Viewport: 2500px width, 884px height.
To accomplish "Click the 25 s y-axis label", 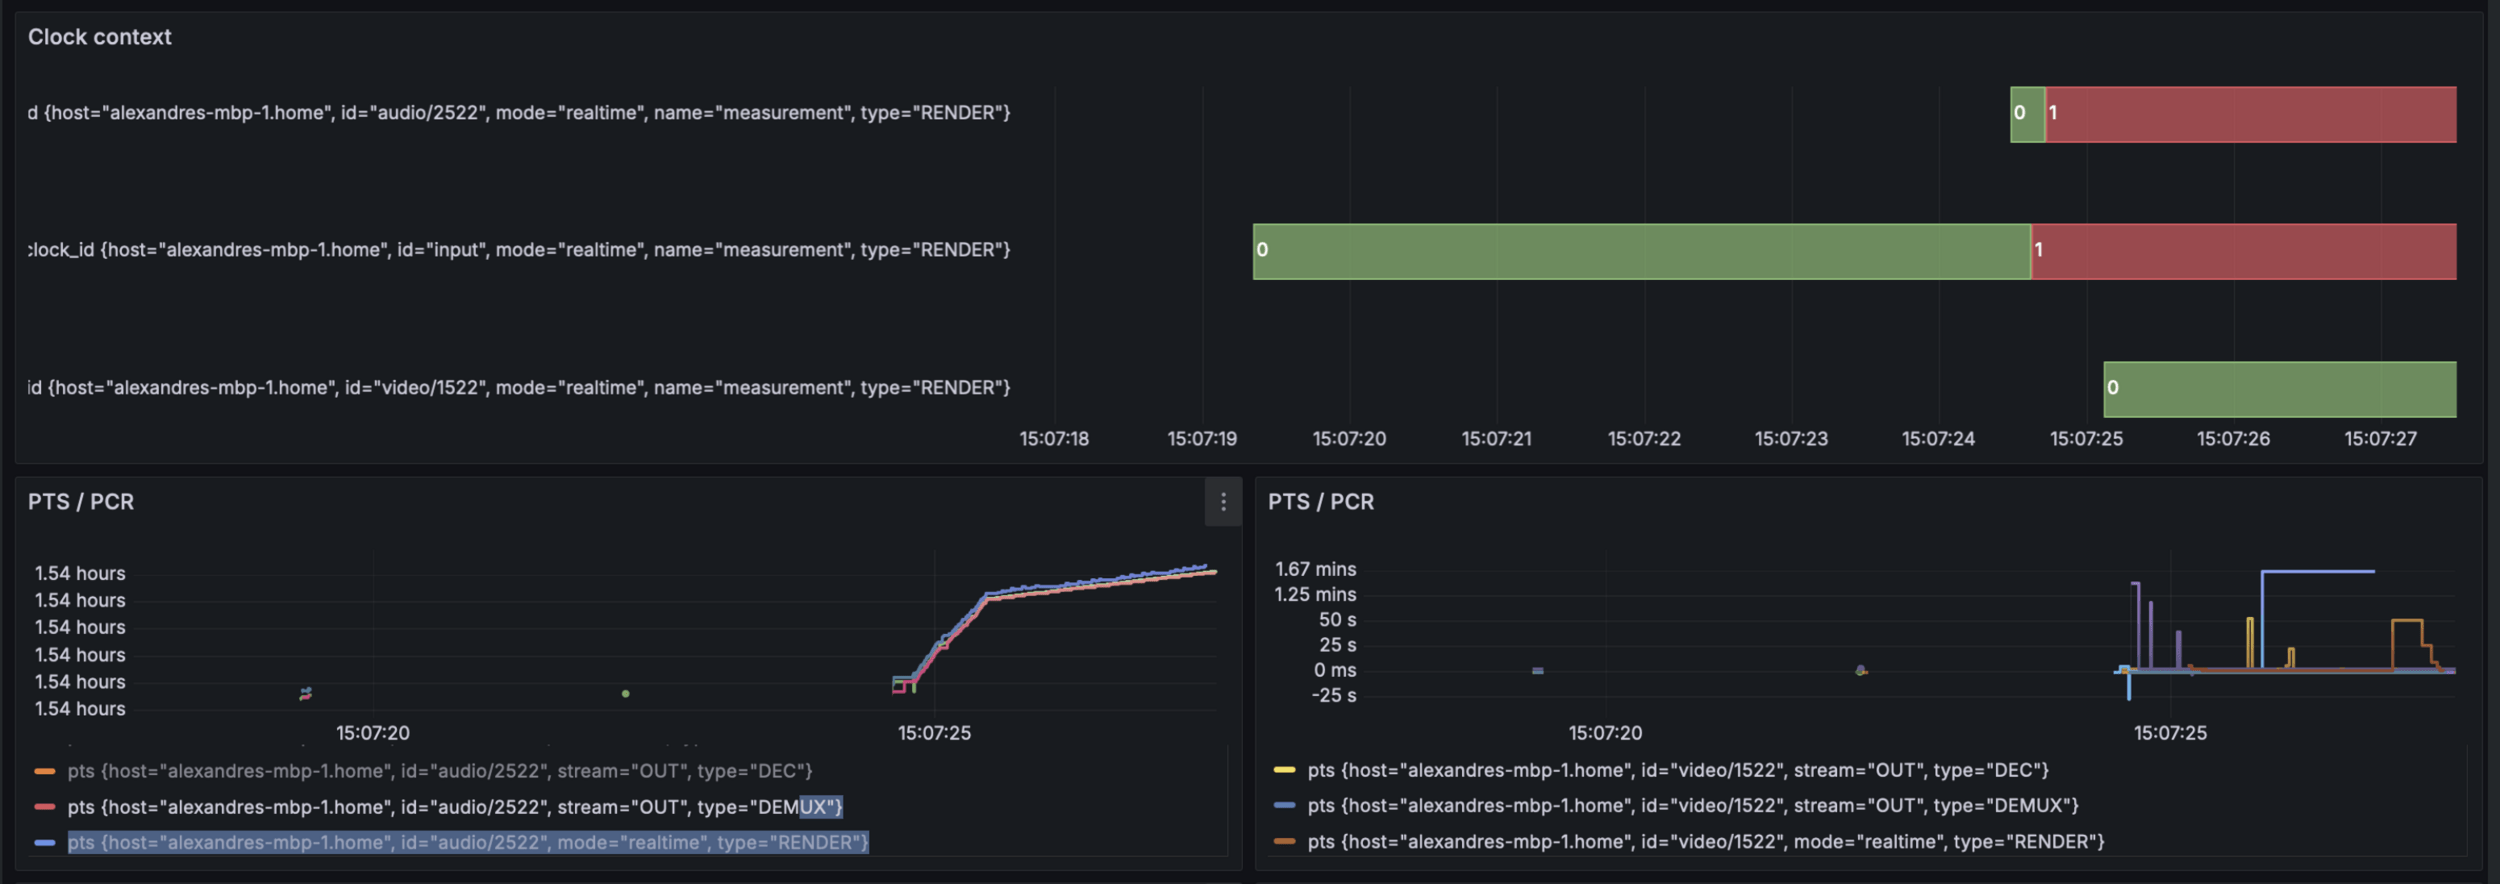I will click(x=1337, y=645).
